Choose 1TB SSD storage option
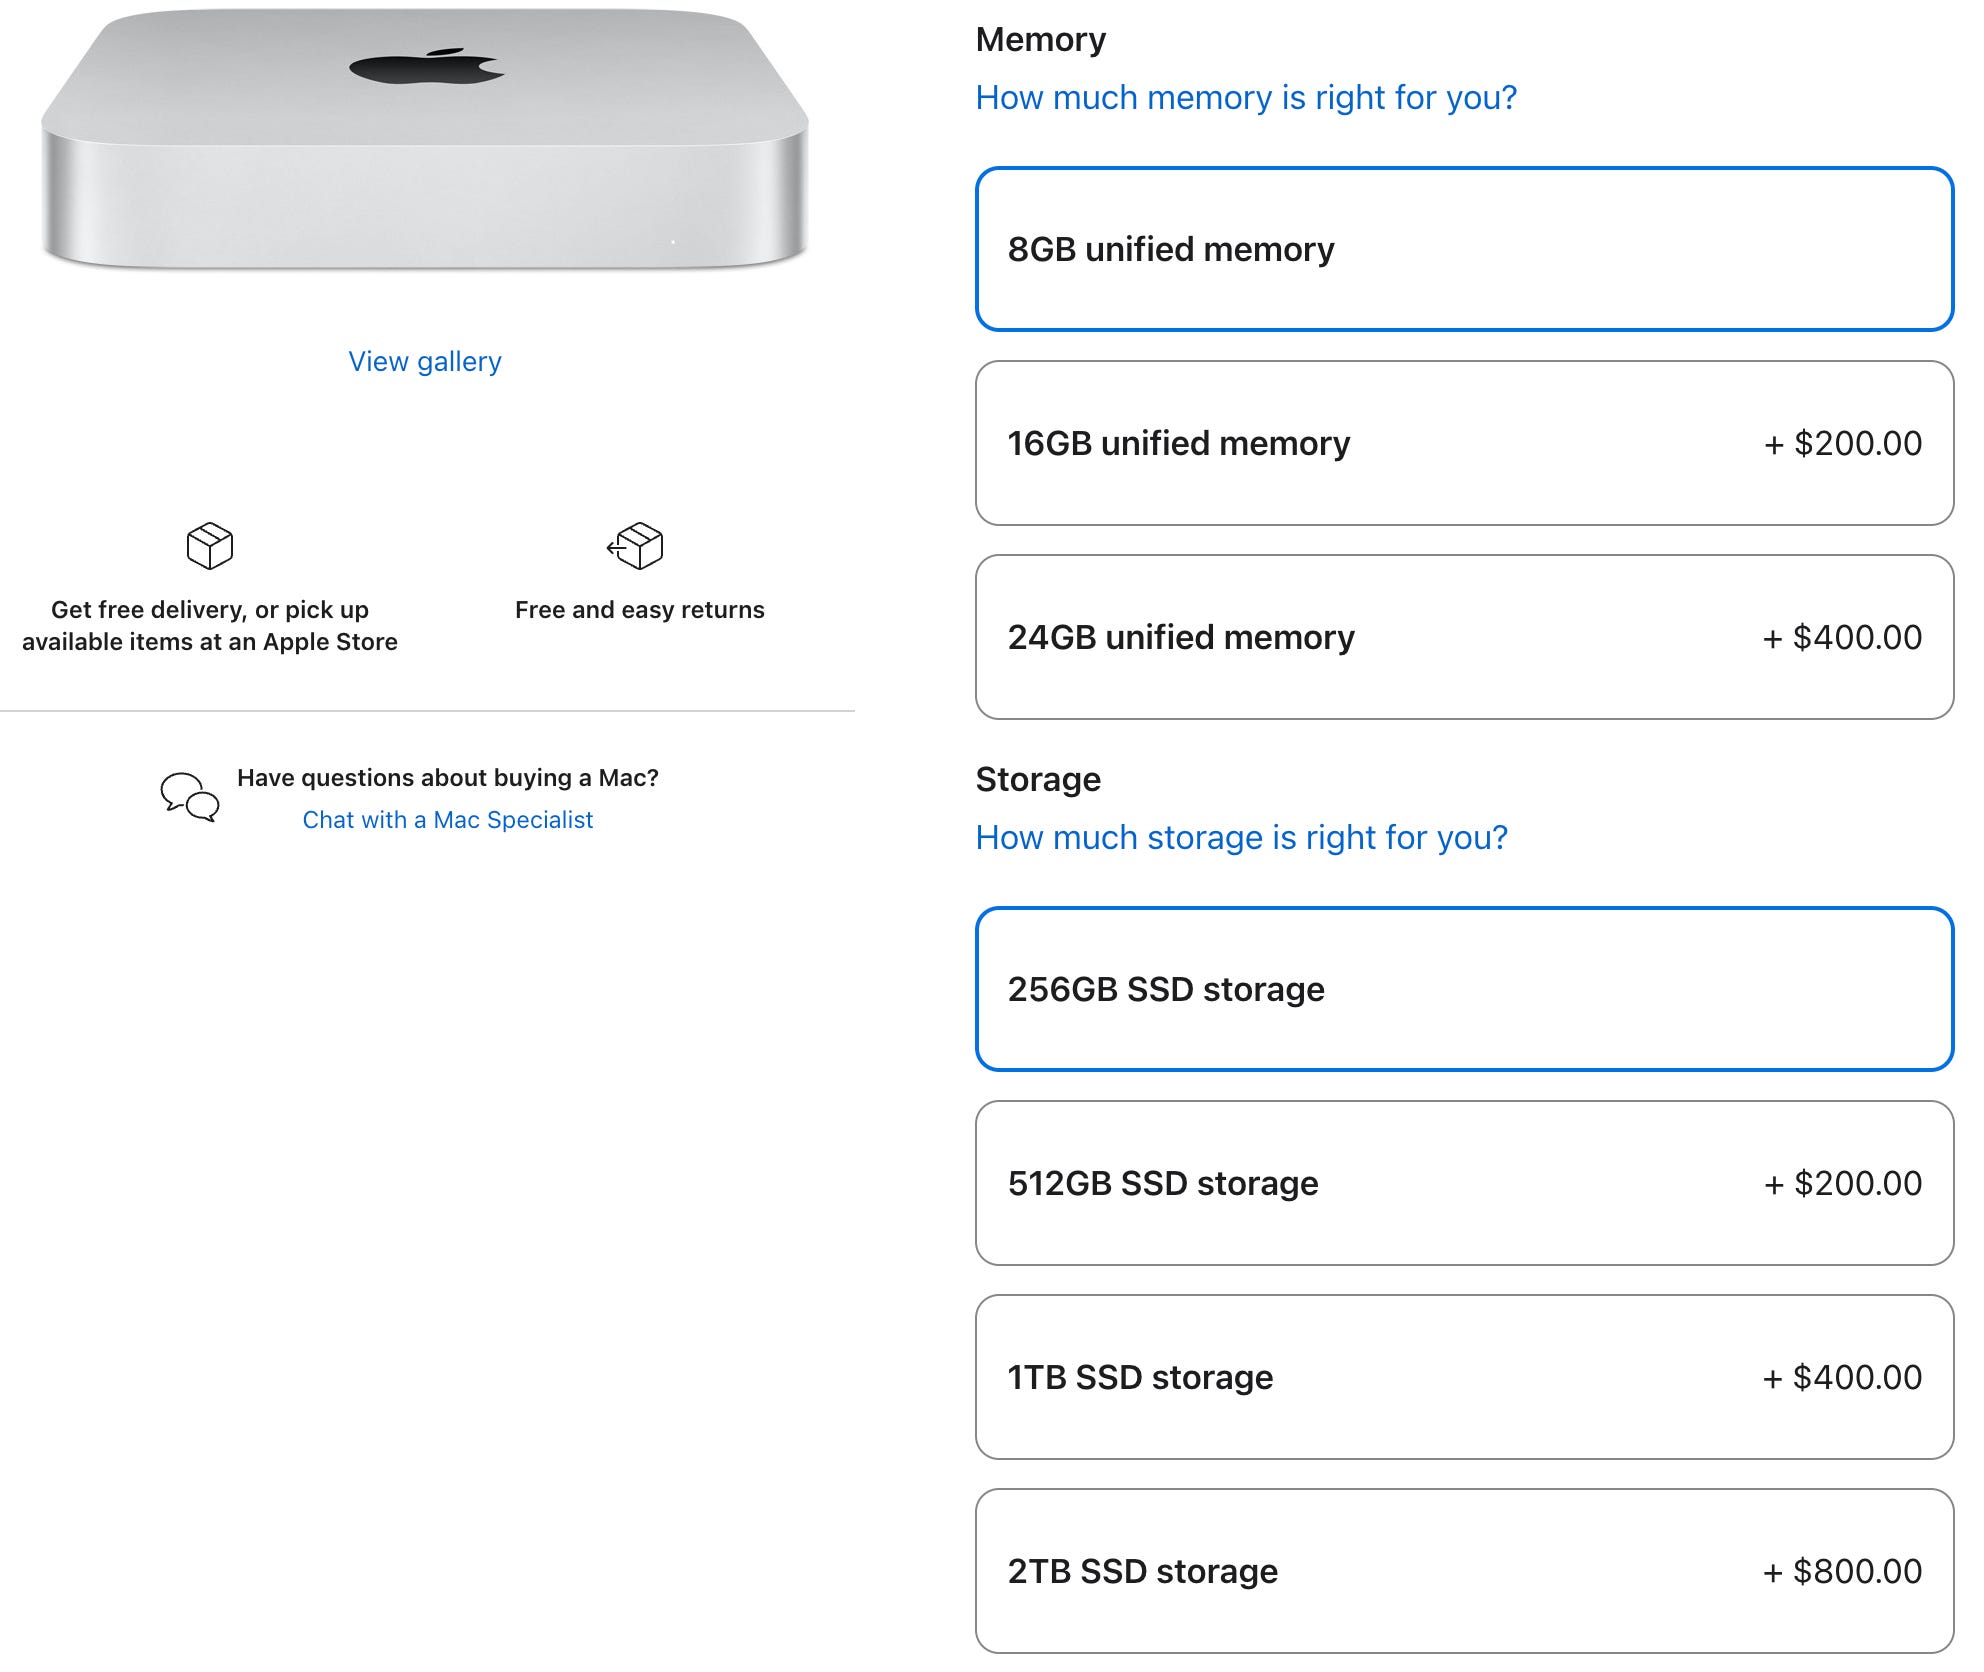1984x1672 pixels. (x=1464, y=1377)
